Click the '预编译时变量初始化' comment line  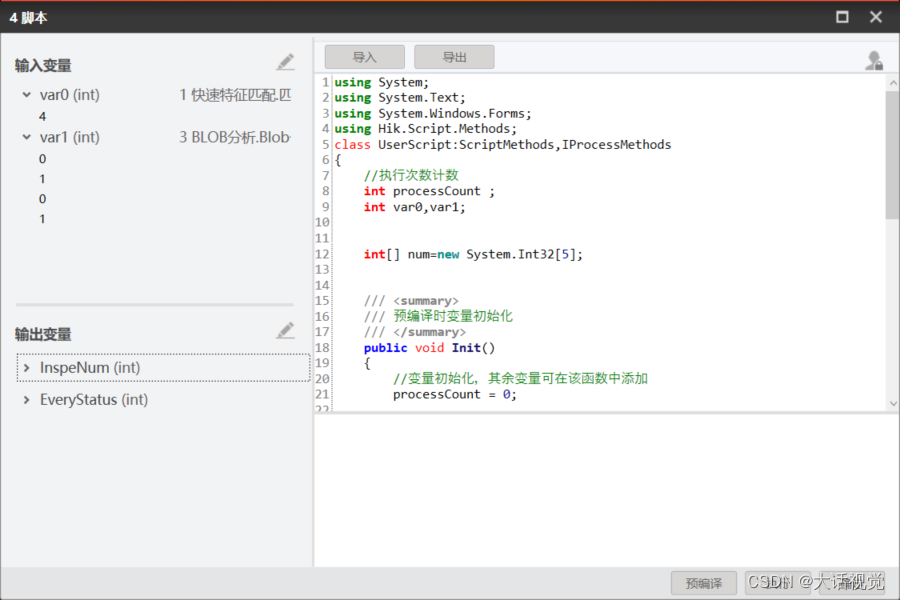coord(438,316)
